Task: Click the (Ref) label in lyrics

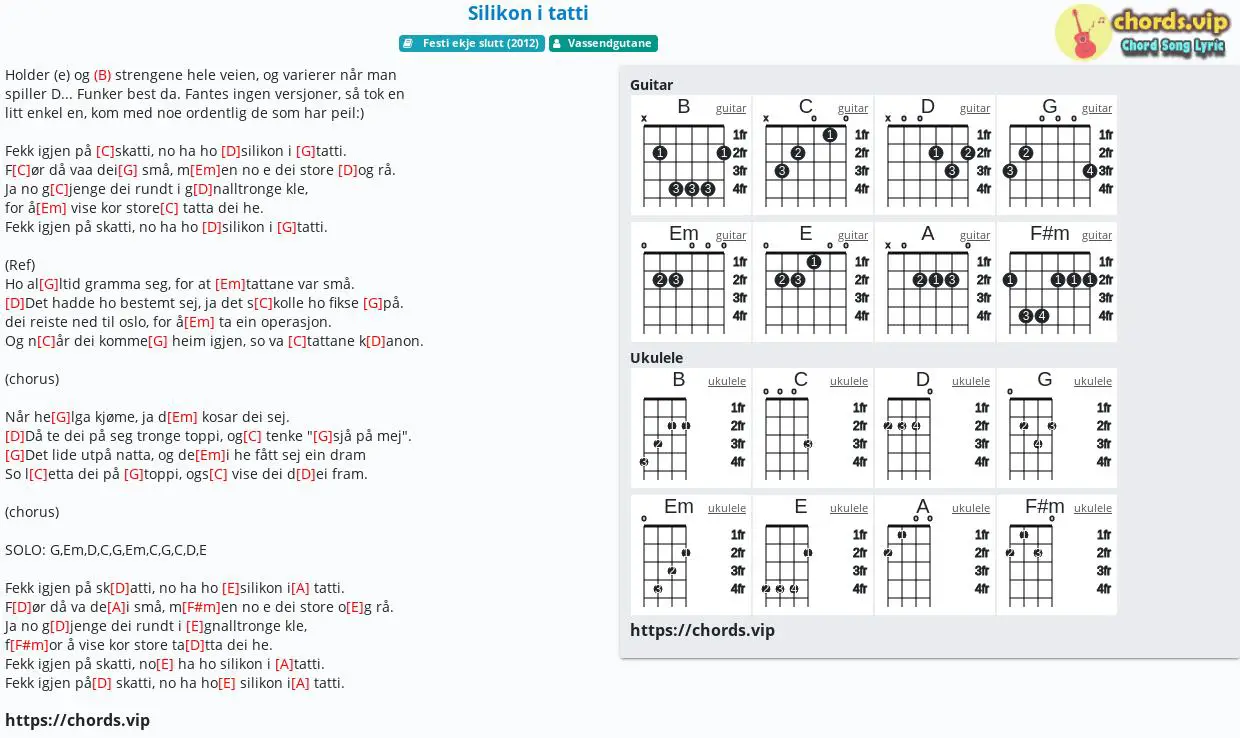Action: coord(20,265)
